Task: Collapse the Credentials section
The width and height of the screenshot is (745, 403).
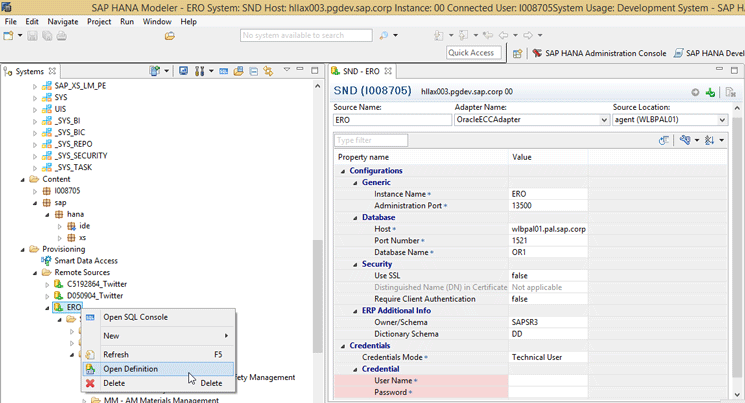Action: (343, 346)
